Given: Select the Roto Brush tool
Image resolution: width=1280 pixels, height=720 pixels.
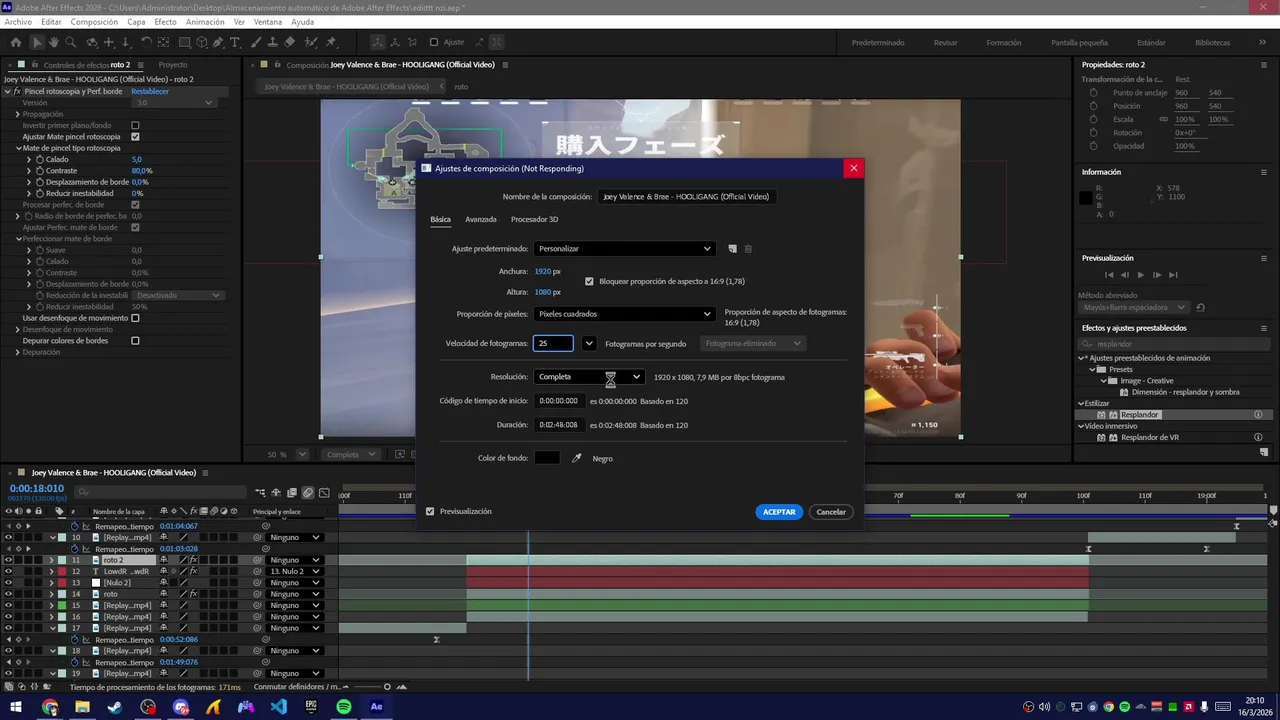Looking at the screenshot, I should coord(310,42).
